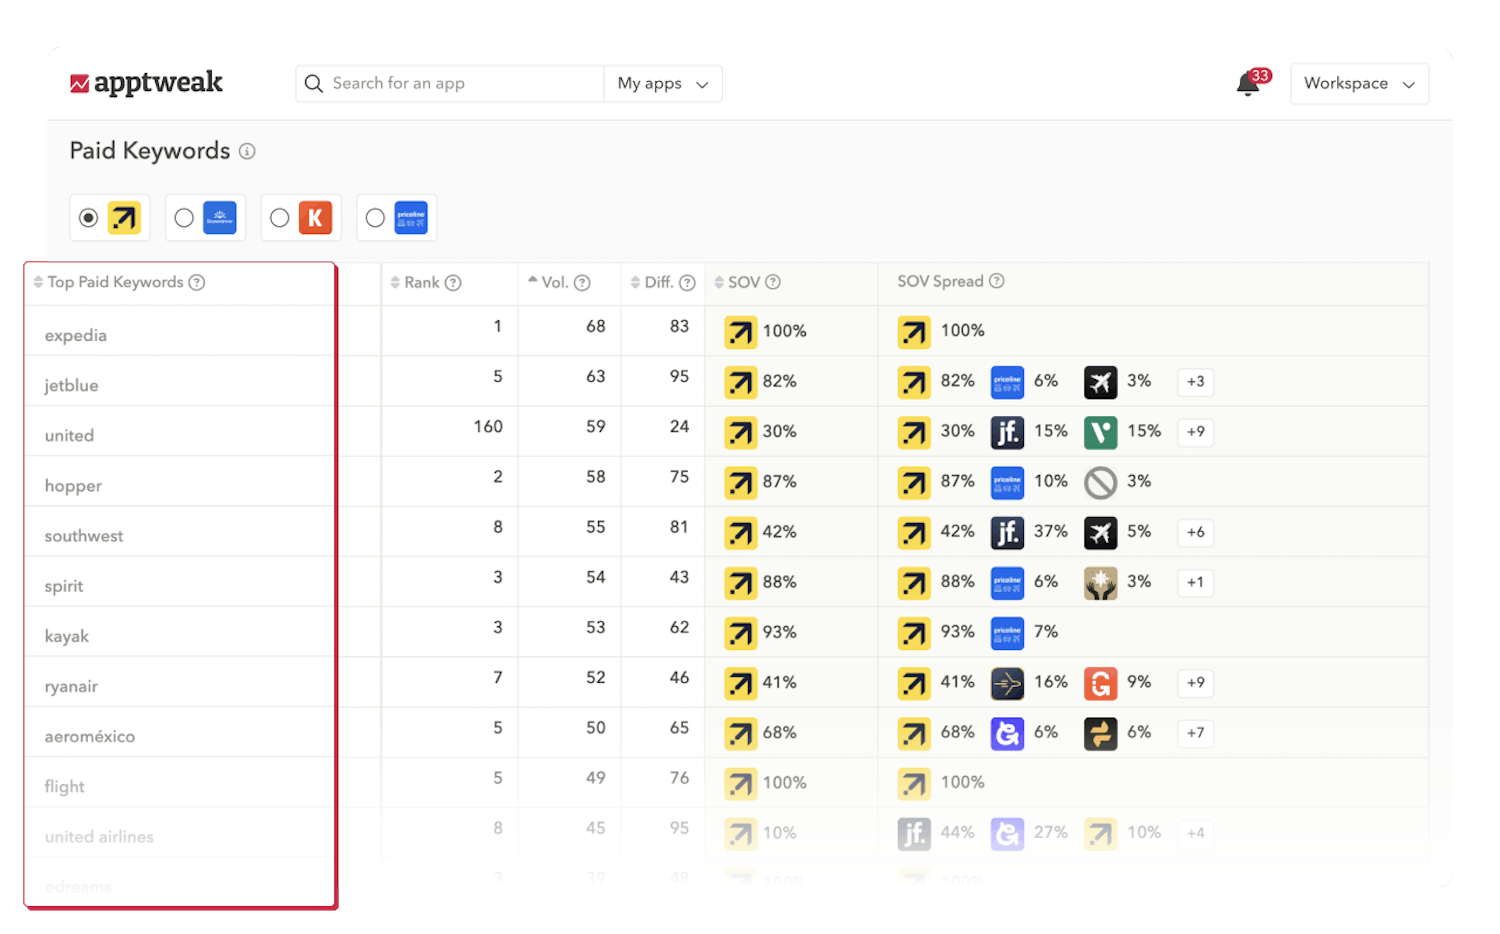Click the help icon next to Rank
Screen dimensions: 1500x934
(x=453, y=283)
